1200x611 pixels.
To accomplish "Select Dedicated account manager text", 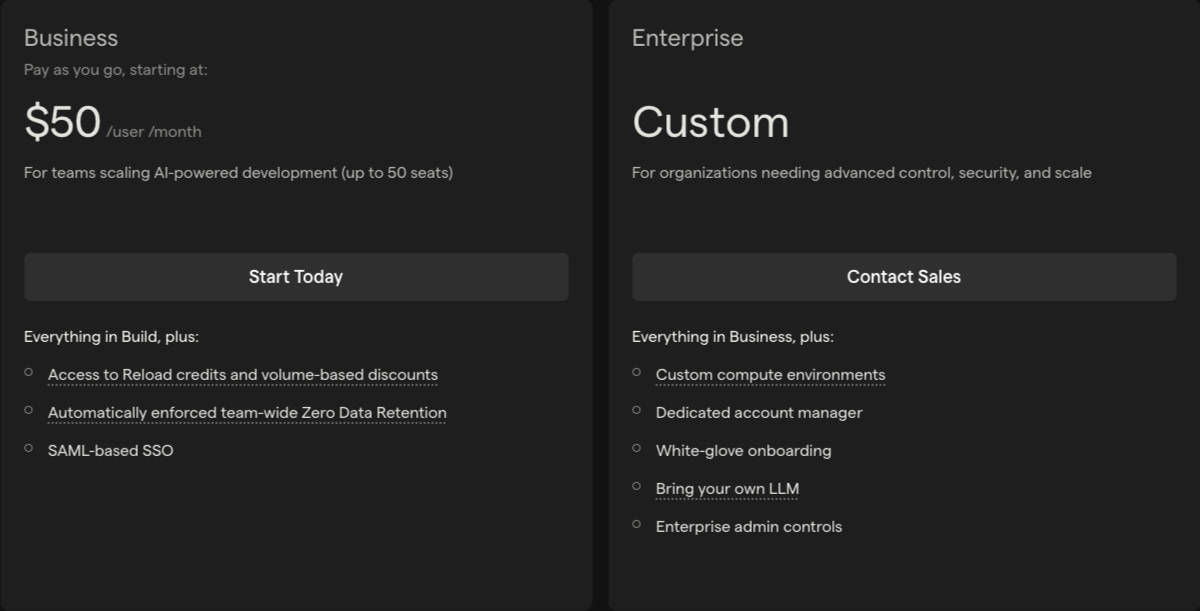I will tap(759, 413).
